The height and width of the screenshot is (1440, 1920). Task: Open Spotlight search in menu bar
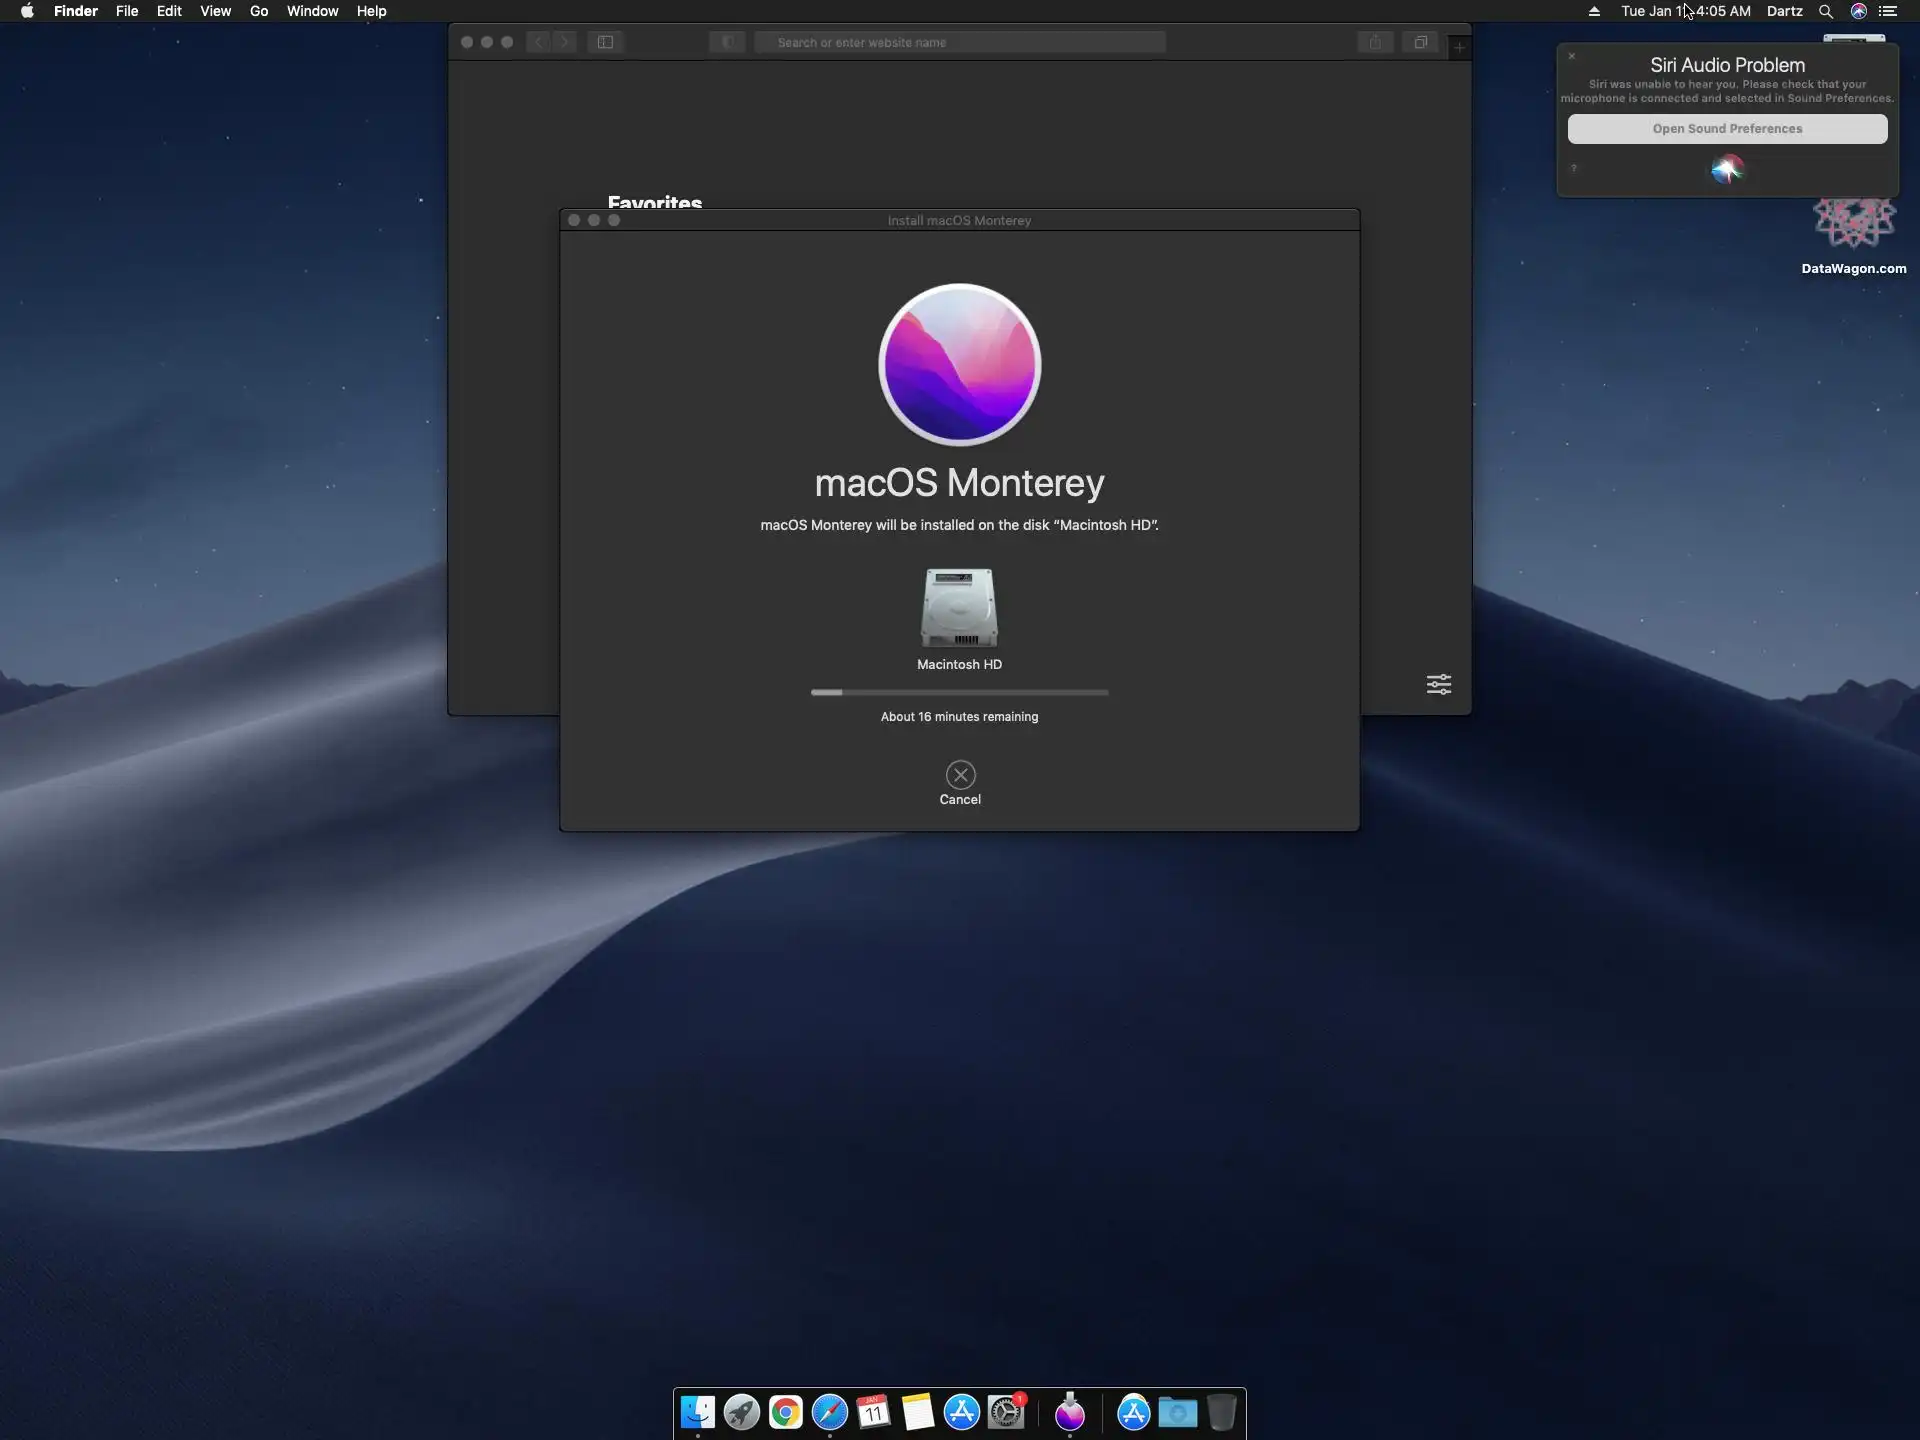pos(1826,11)
